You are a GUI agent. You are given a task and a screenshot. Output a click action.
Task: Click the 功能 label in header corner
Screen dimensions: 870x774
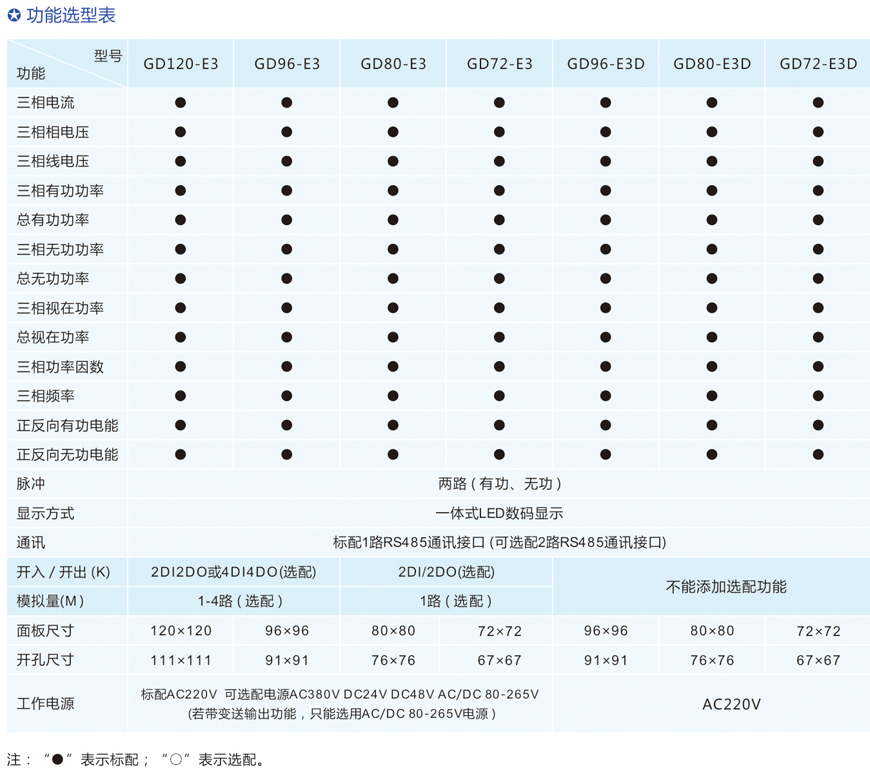tap(31, 73)
